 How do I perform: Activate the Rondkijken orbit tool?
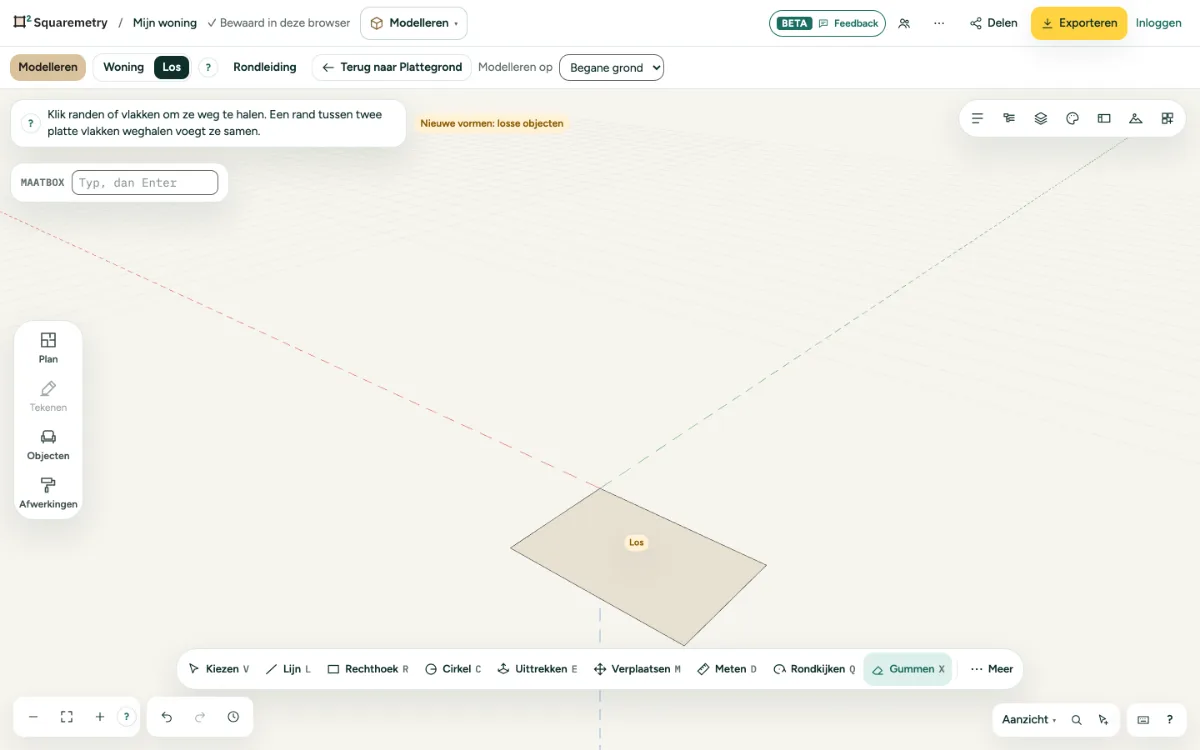coord(814,669)
